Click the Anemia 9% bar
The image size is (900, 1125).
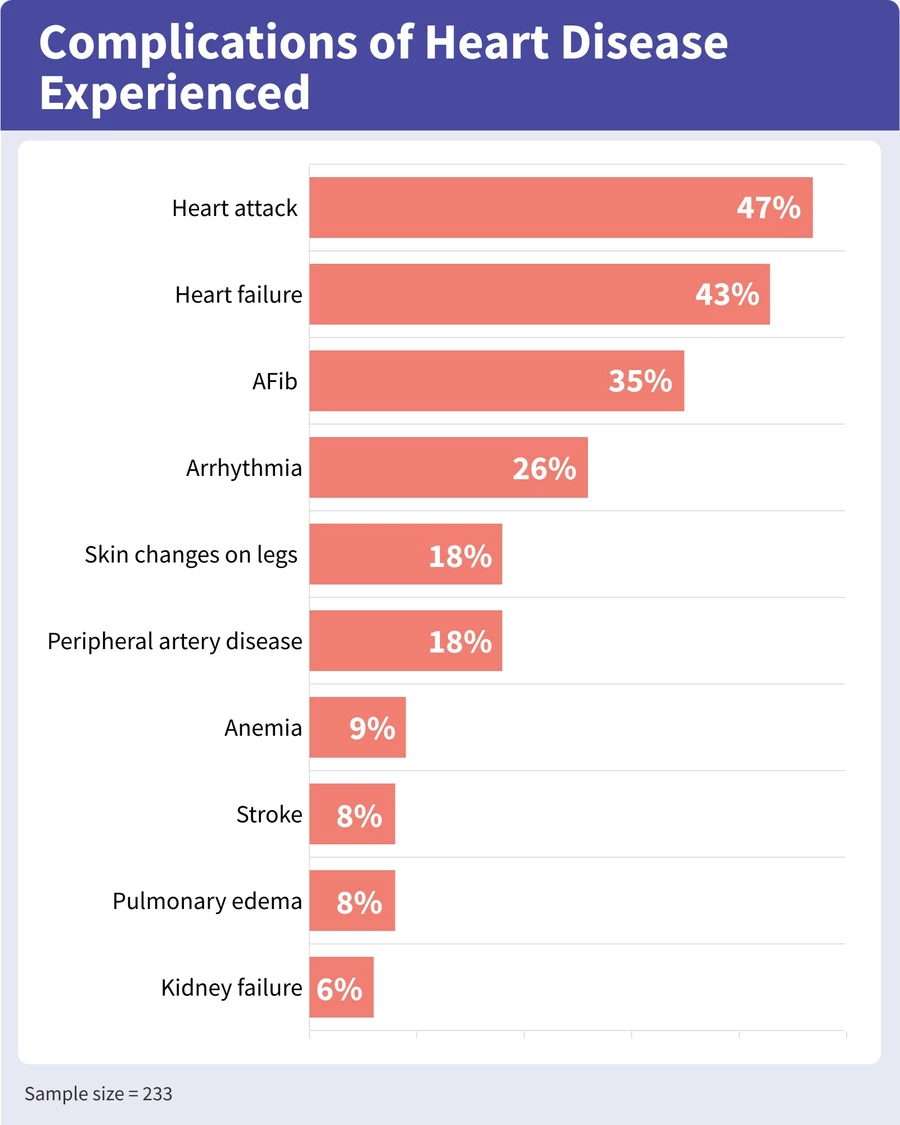357,727
